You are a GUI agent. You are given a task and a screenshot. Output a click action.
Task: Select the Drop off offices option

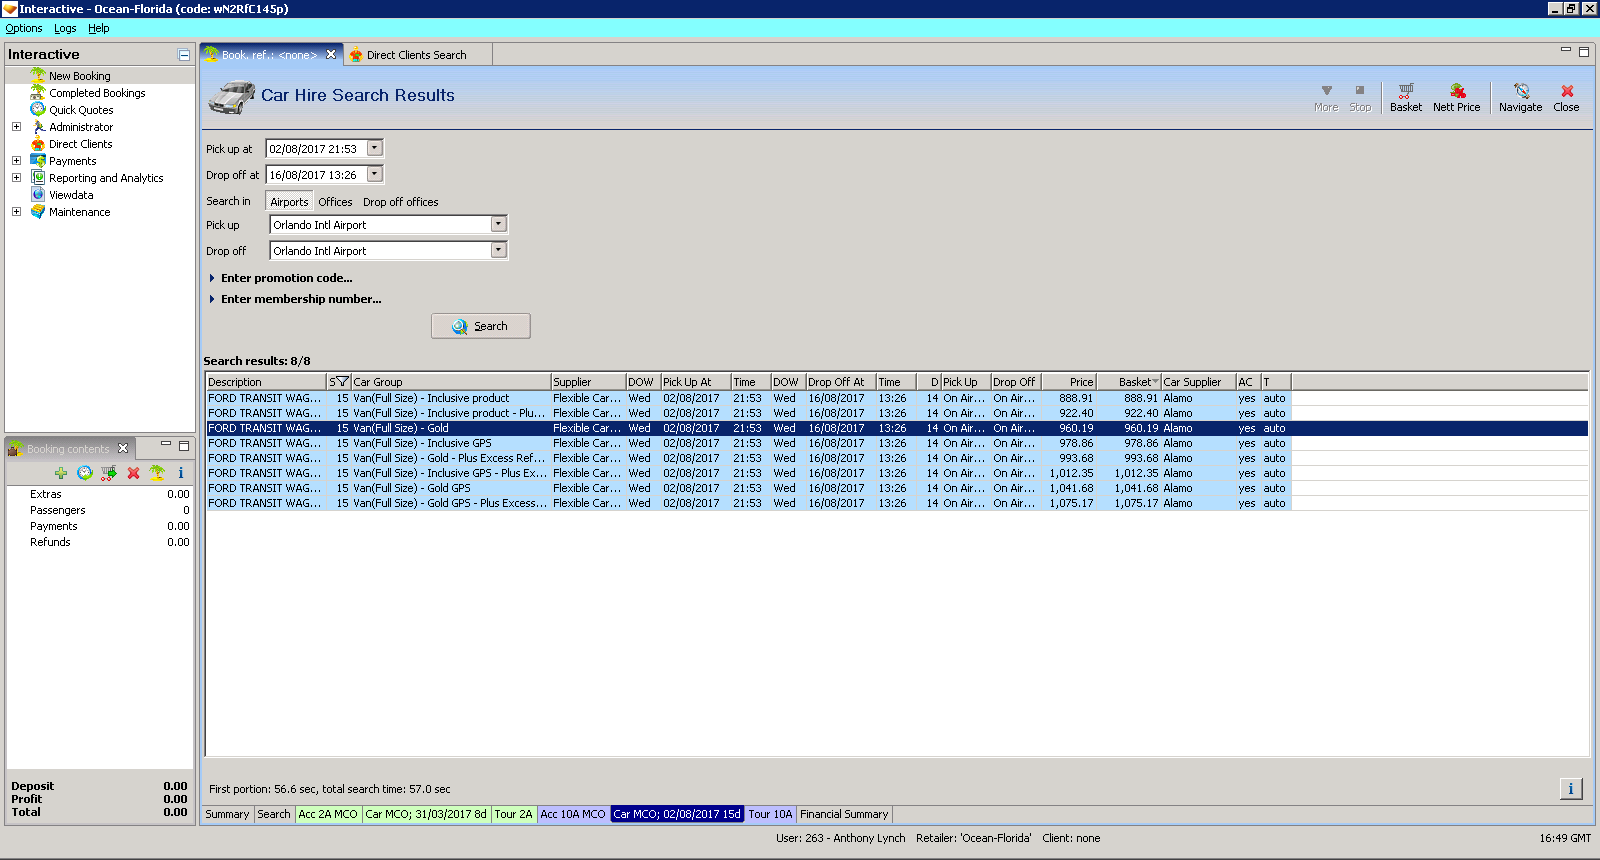pos(400,202)
